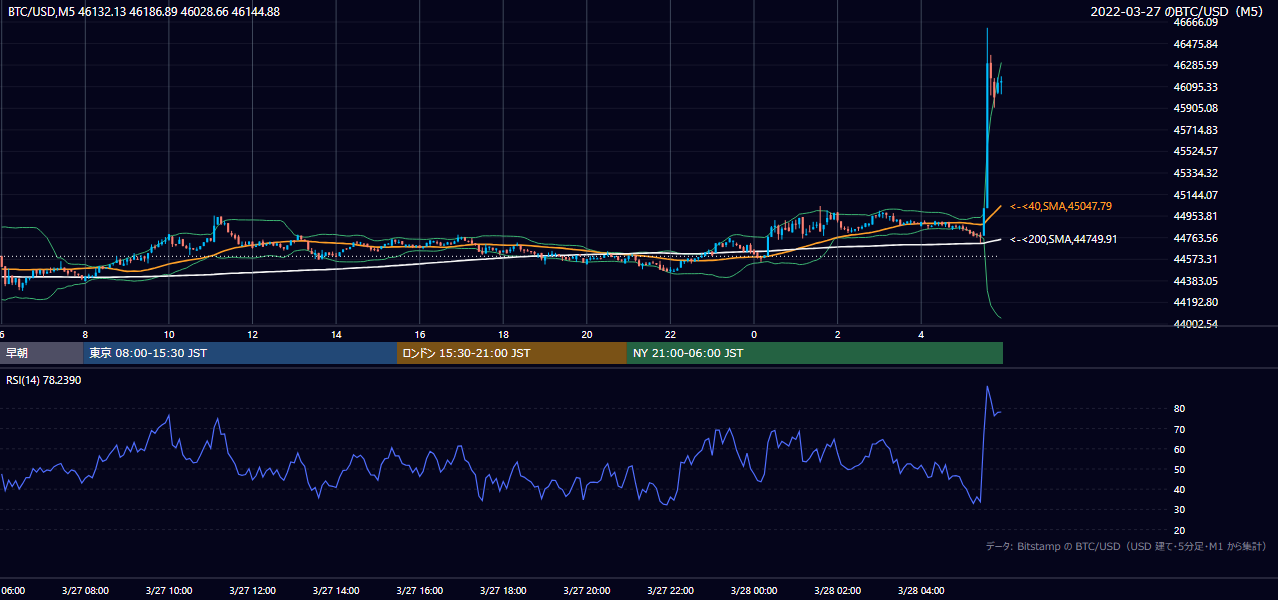The height and width of the screenshot is (600, 1278).
Task: Click the RSI(14) 78.2390 indicator label
Action: click(x=44, y=381)
